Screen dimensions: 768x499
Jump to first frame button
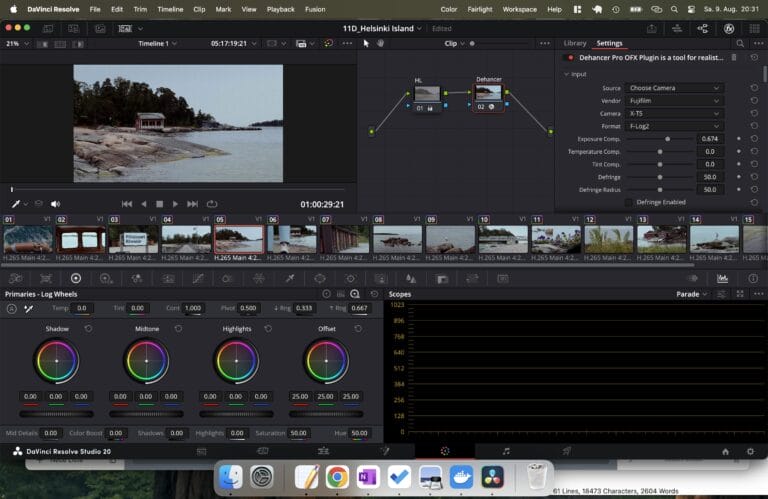(127, 204)
